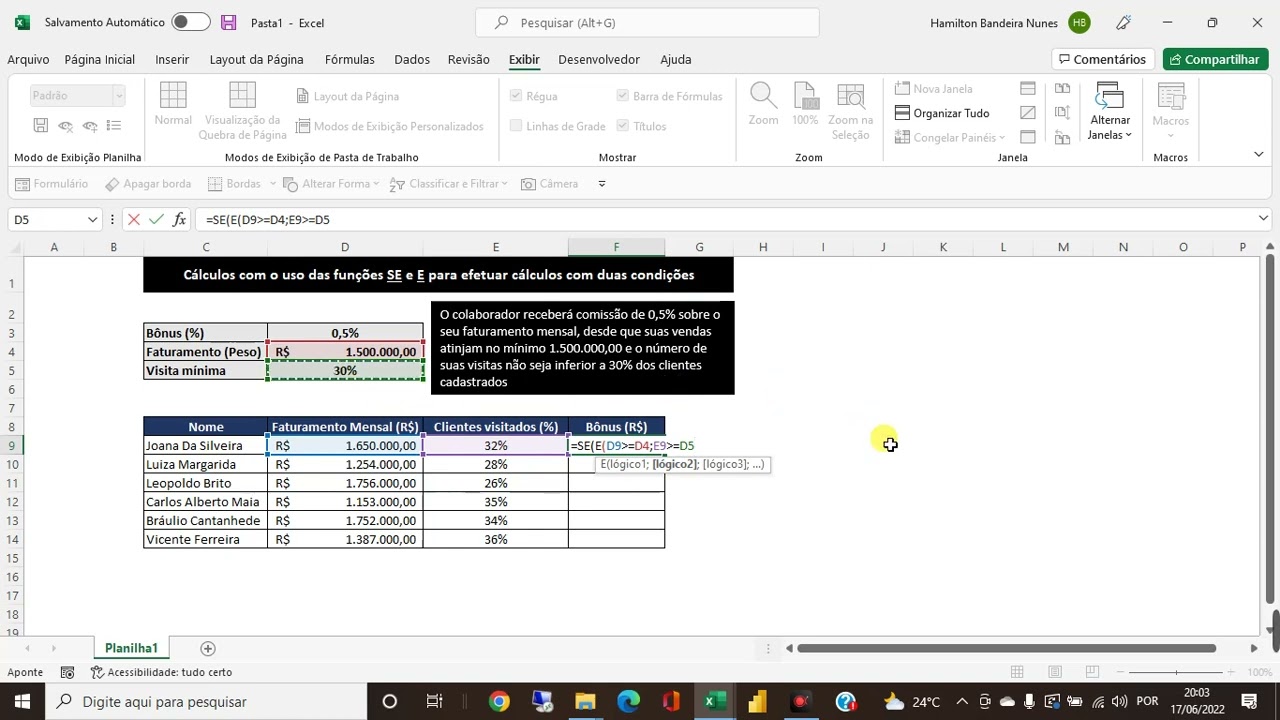
Task: Click the horizontal scrollbar
Action: point(1006,648)
